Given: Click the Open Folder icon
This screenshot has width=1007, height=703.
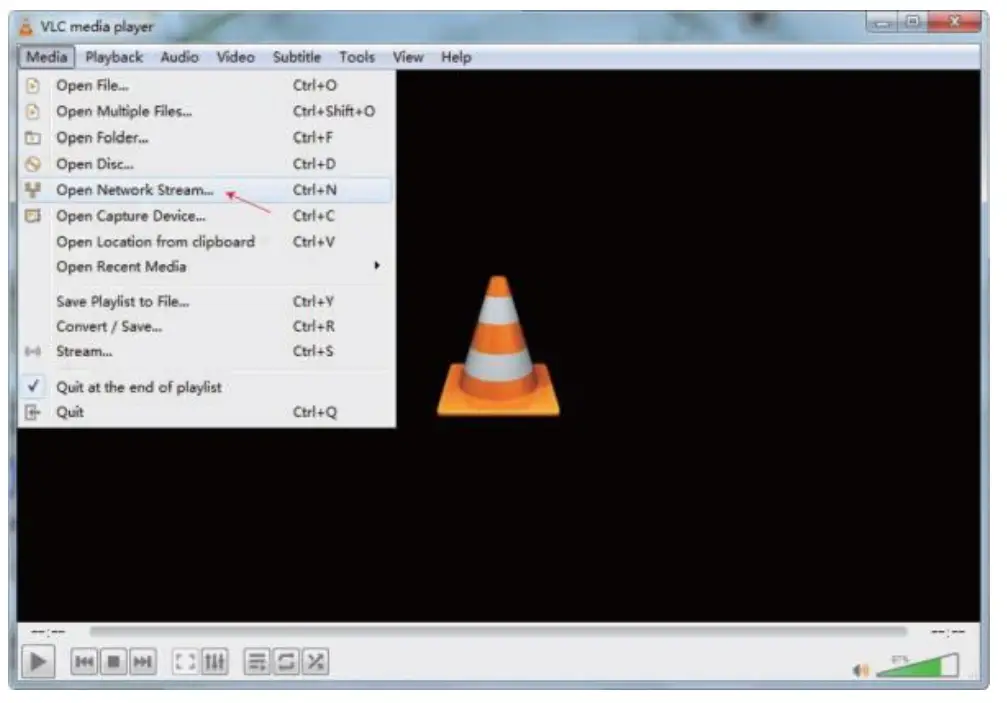Looking at the screenshot, I should coord(33,137).
